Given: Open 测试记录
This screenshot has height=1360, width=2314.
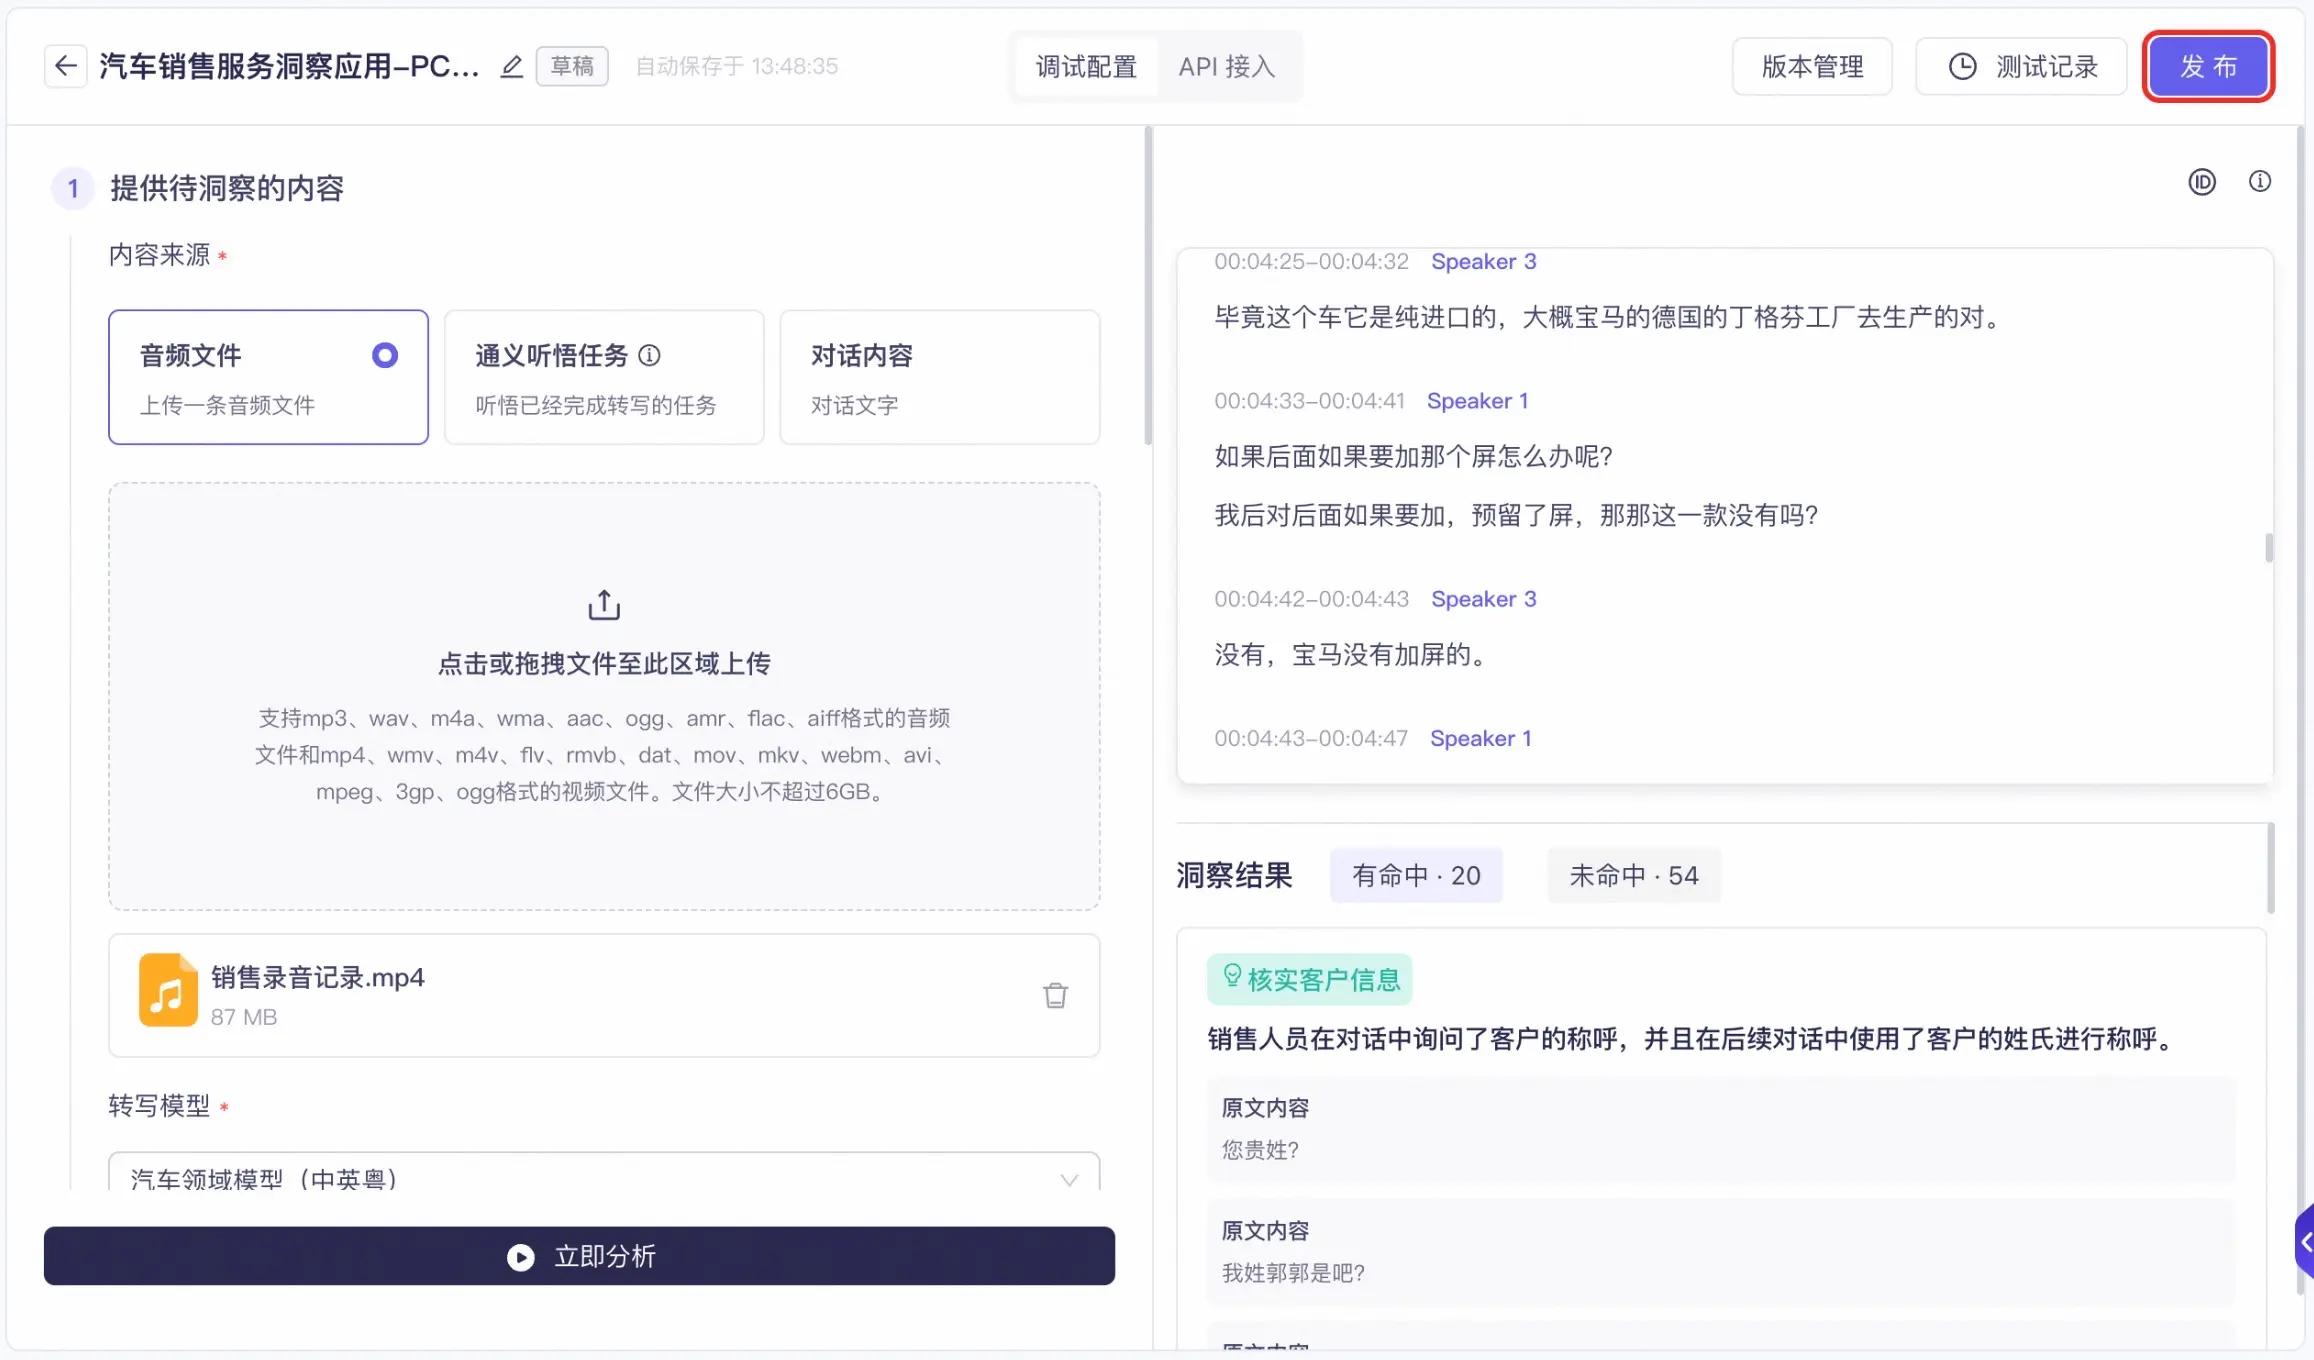Looking at the screenshot, I should tap(2021, 67).
